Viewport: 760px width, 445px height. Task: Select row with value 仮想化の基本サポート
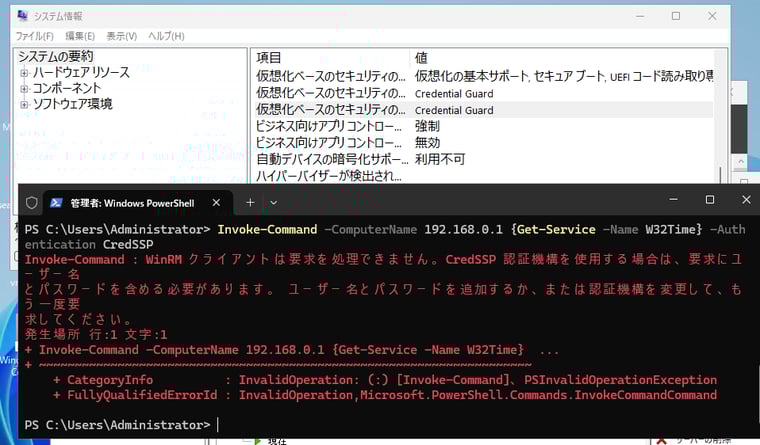click(x=484, y=76)
